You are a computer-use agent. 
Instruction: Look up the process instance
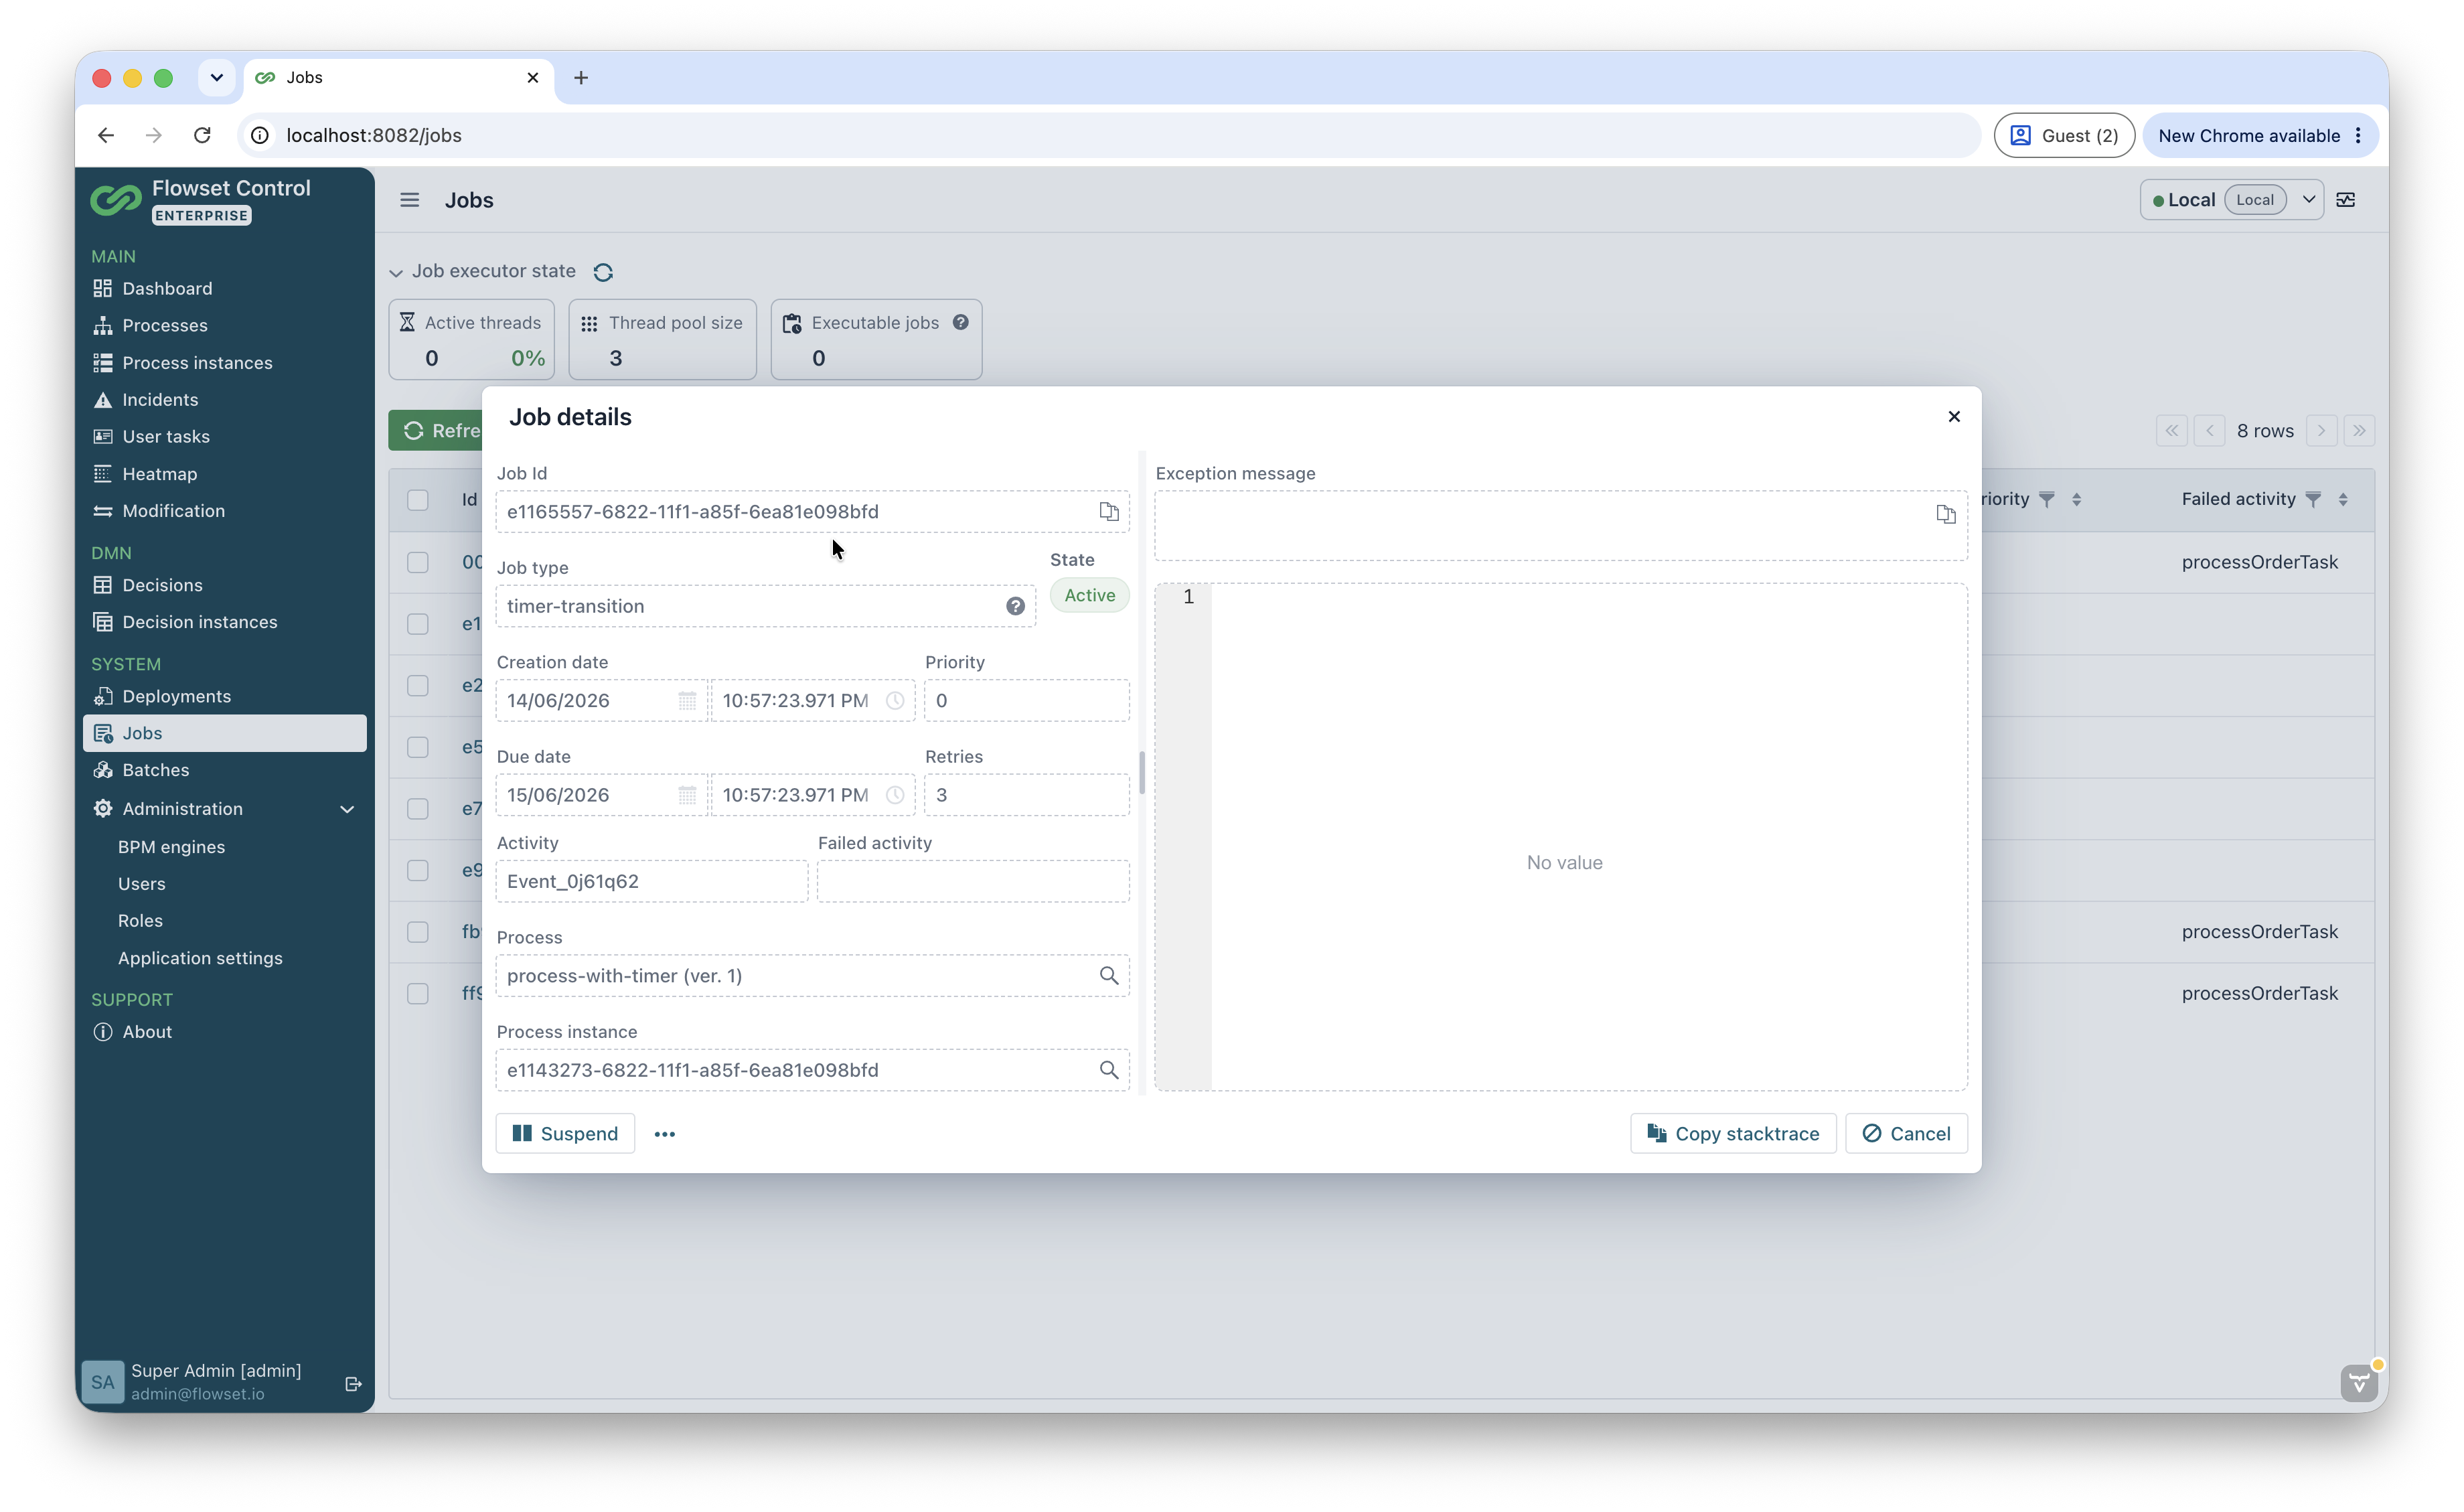[1108, 1070]
